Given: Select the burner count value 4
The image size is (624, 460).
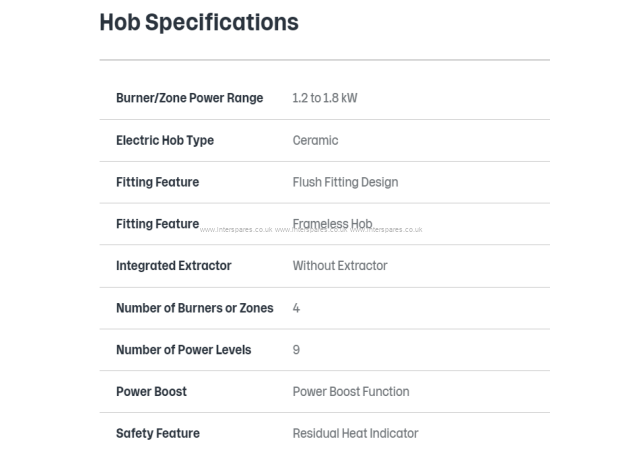Looking at the screenshot, I should 296,308.
